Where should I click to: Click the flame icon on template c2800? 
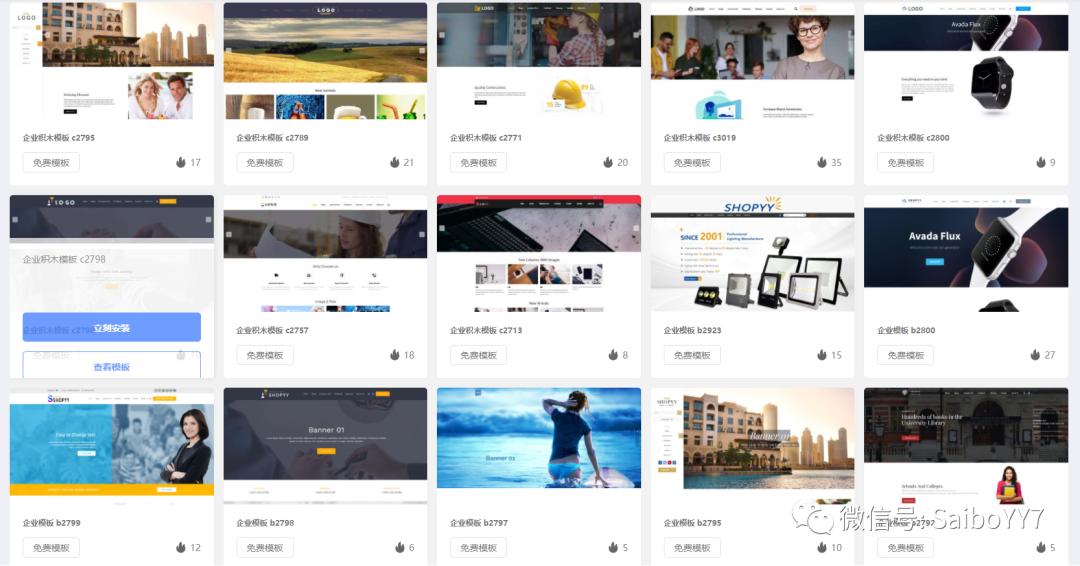(1040, 162)
